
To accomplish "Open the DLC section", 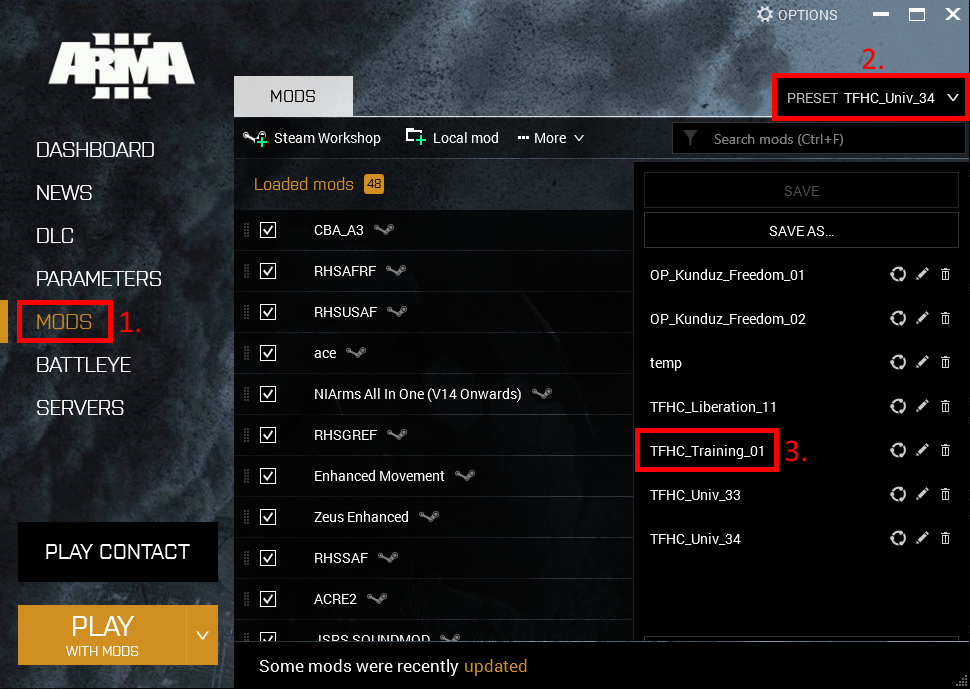I will pyautogui.click(x=54, y=236).
